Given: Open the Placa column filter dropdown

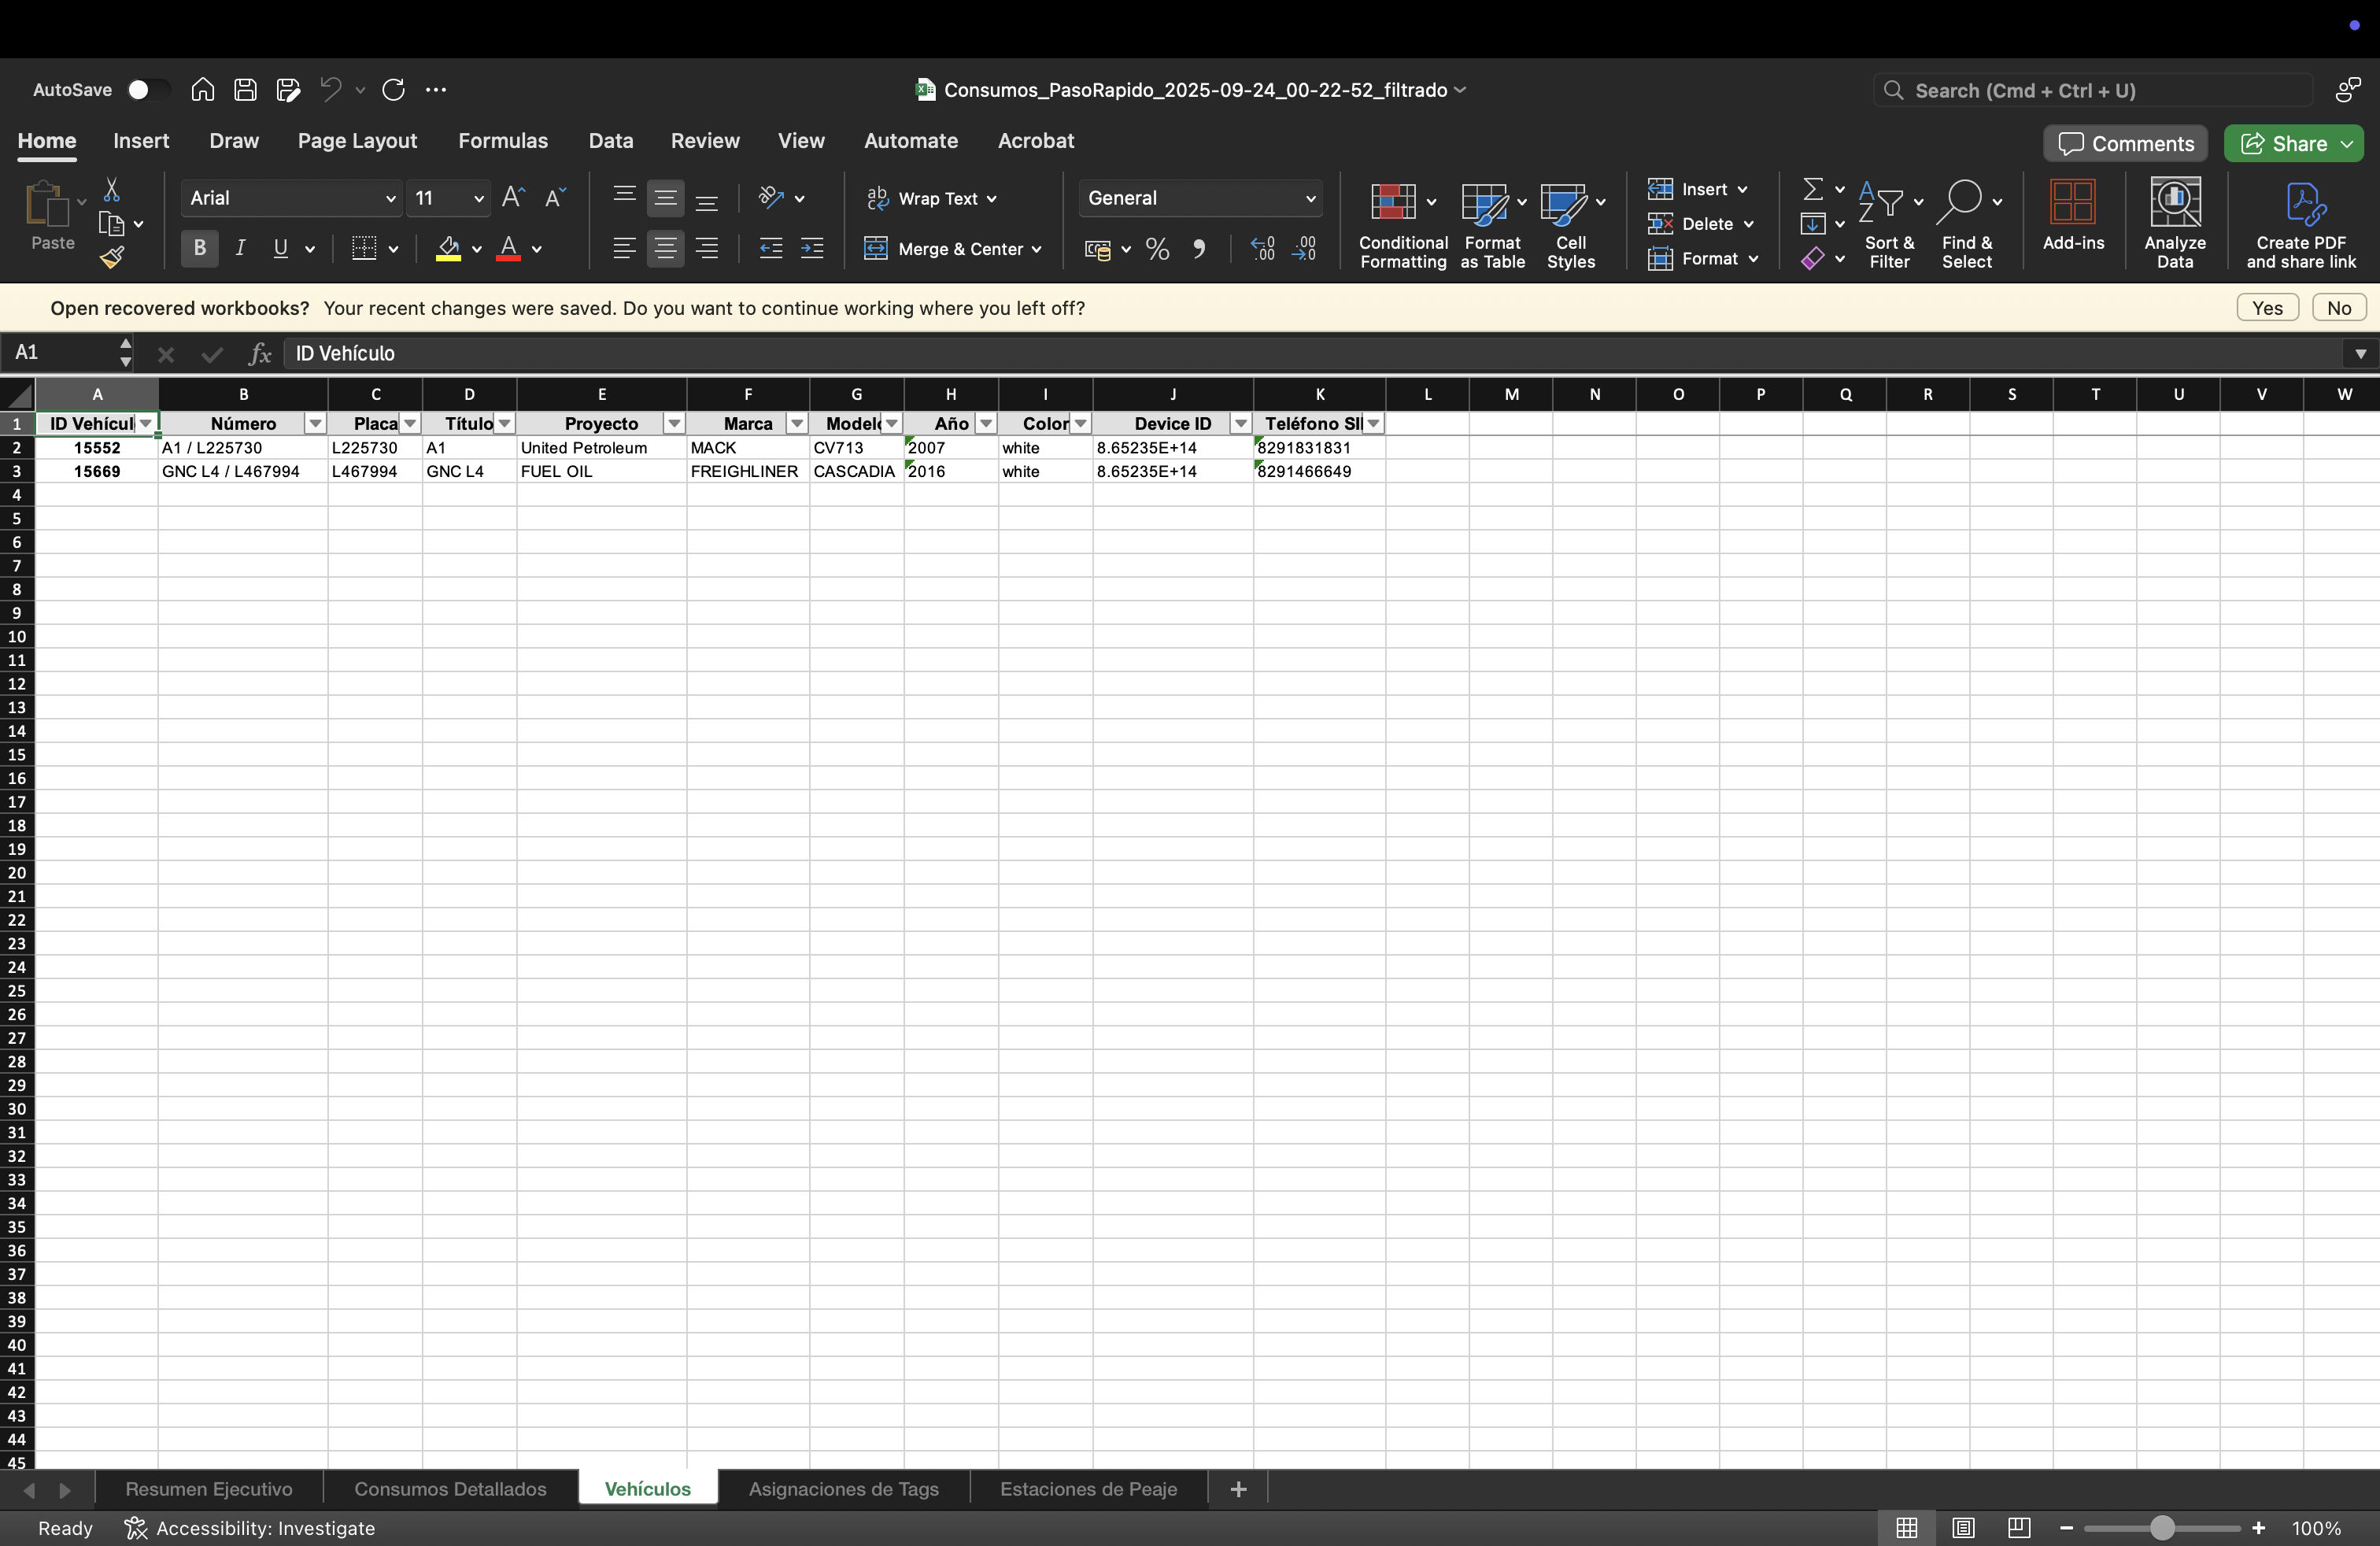Looking at the screenshot, I should click(410, 424).
